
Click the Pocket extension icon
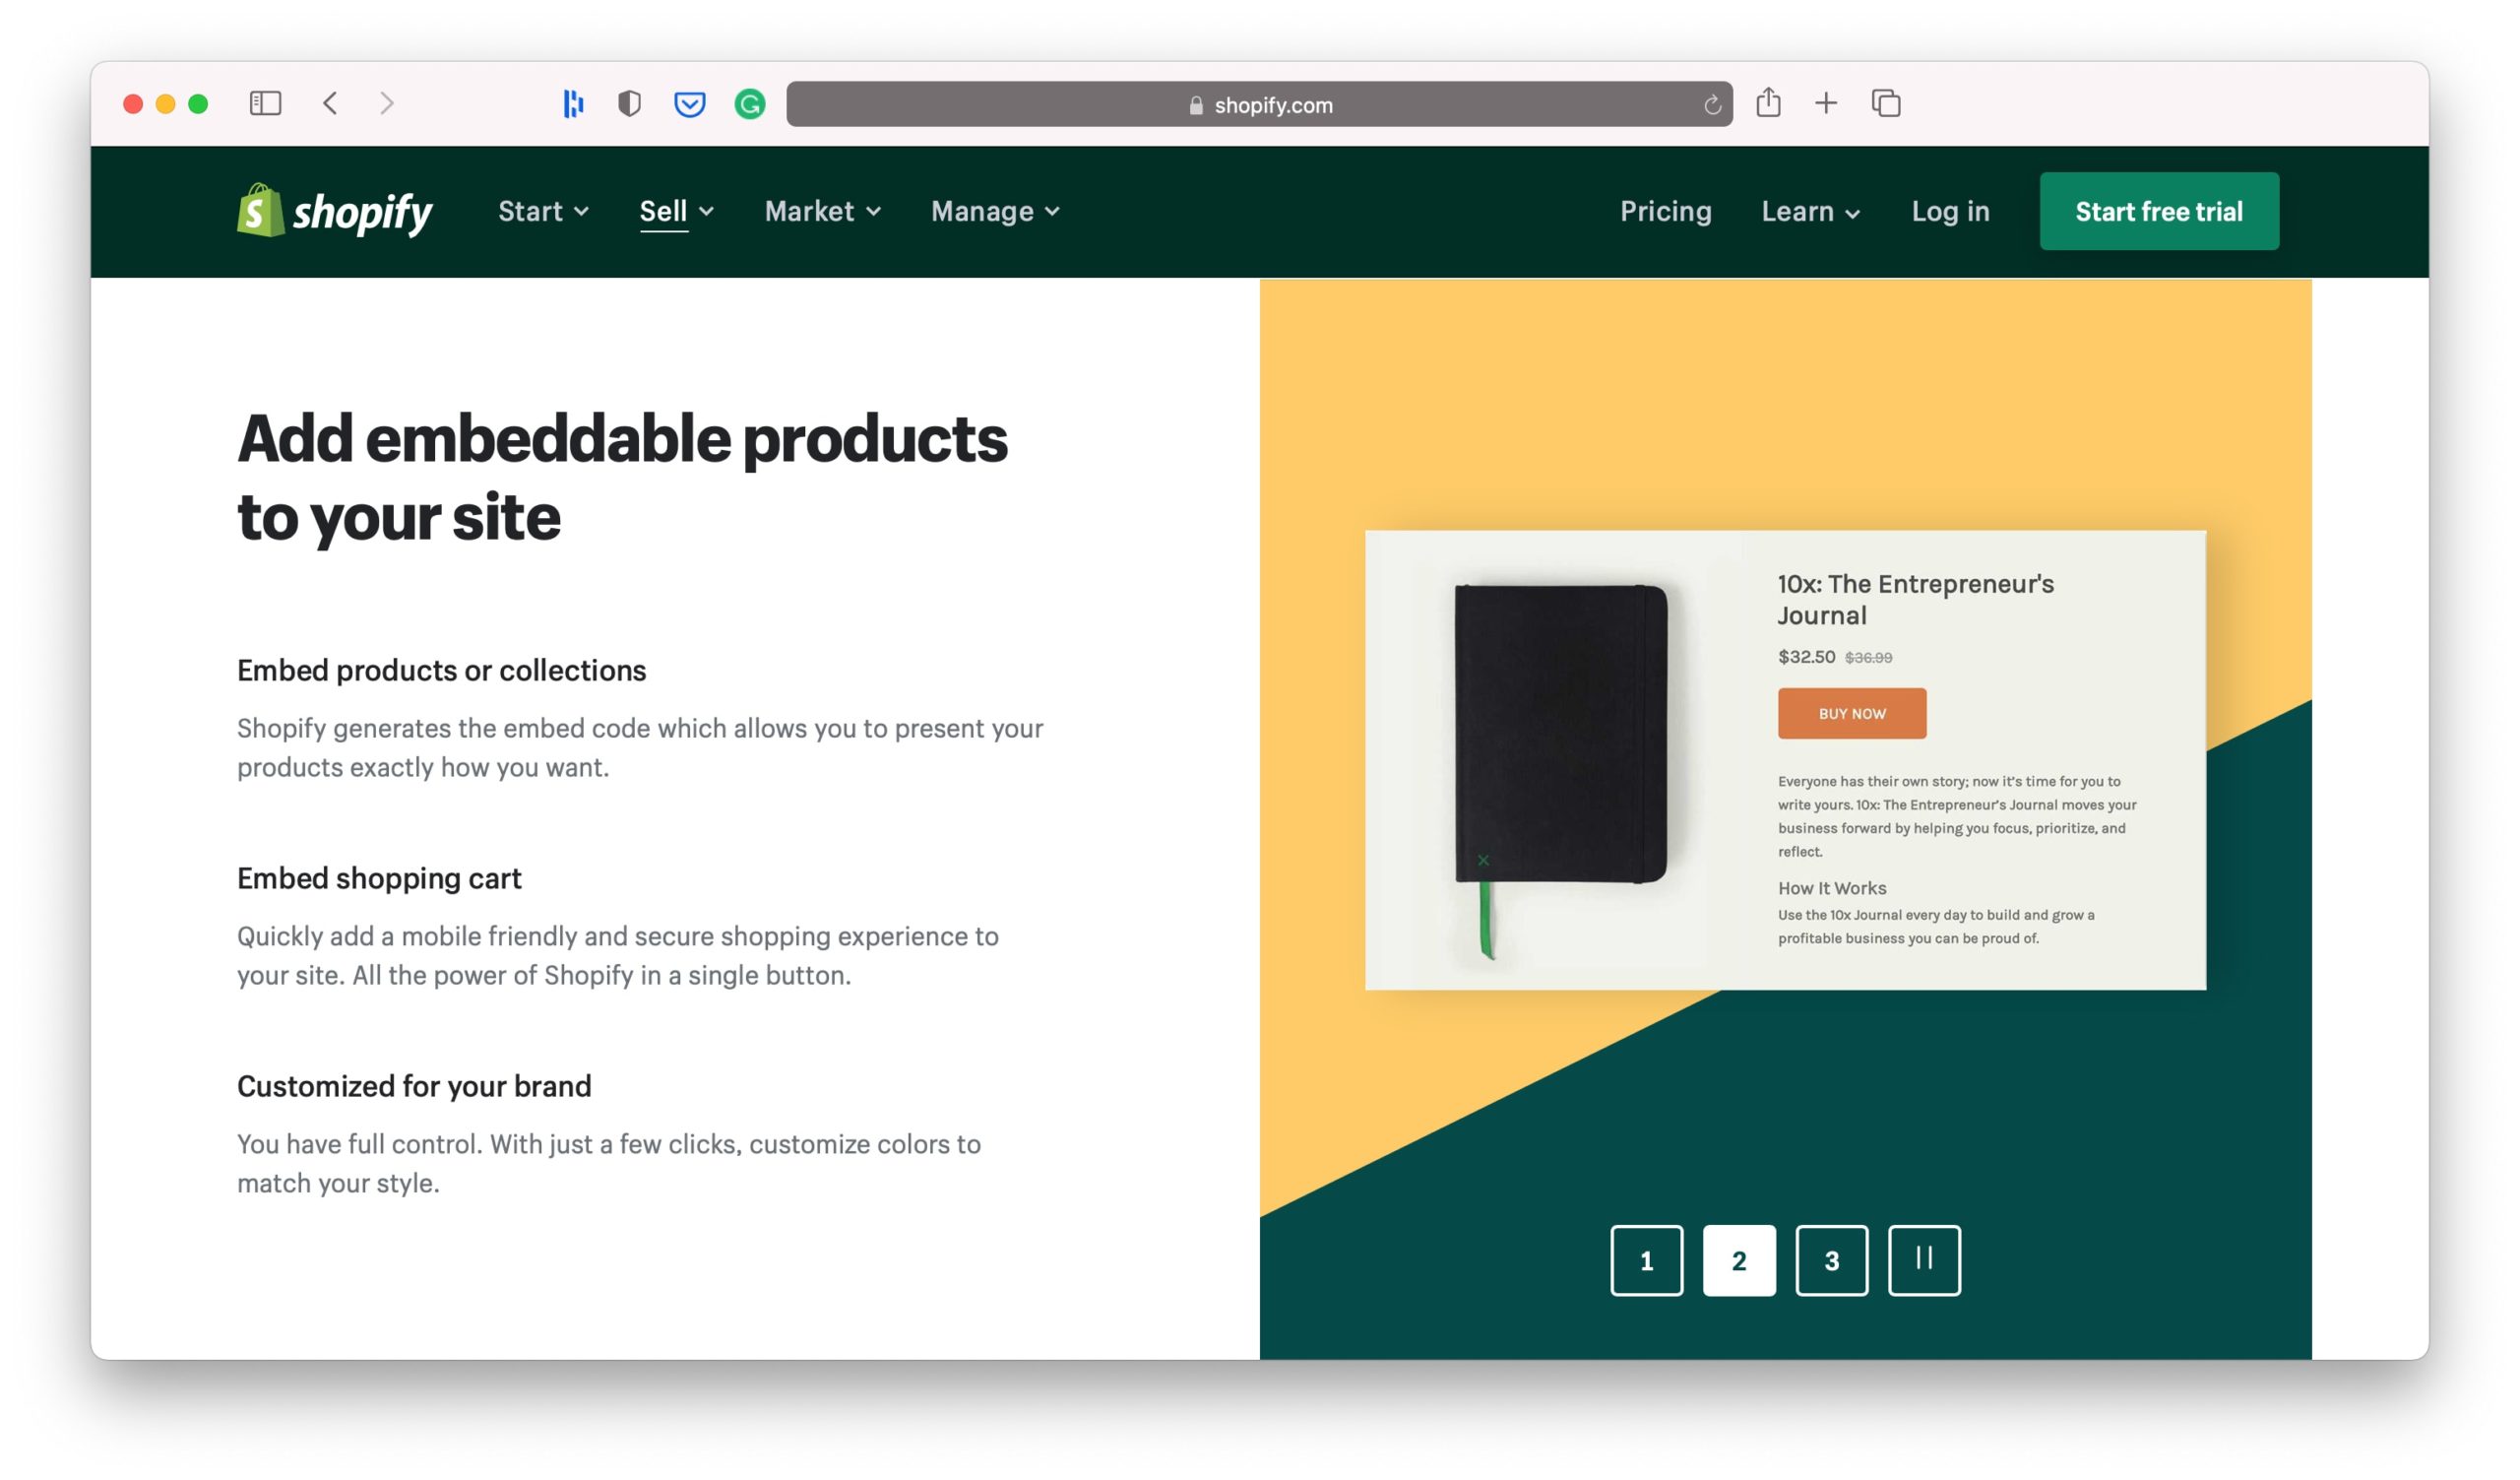pyautogui.click(x=689, y=104)
